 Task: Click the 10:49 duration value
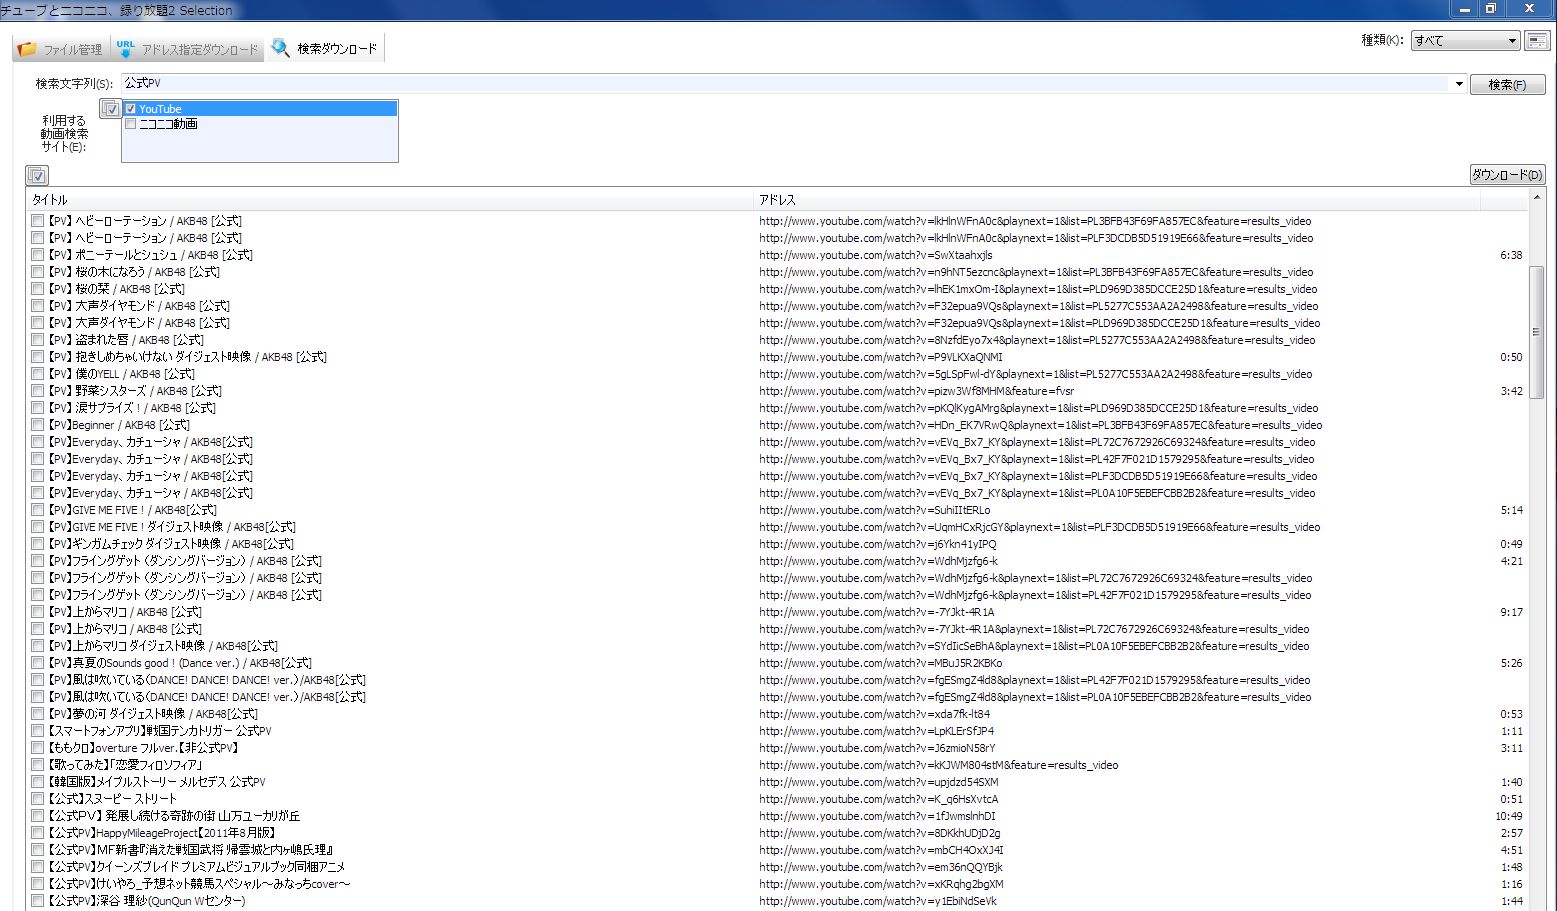[x=1509, y=816]
